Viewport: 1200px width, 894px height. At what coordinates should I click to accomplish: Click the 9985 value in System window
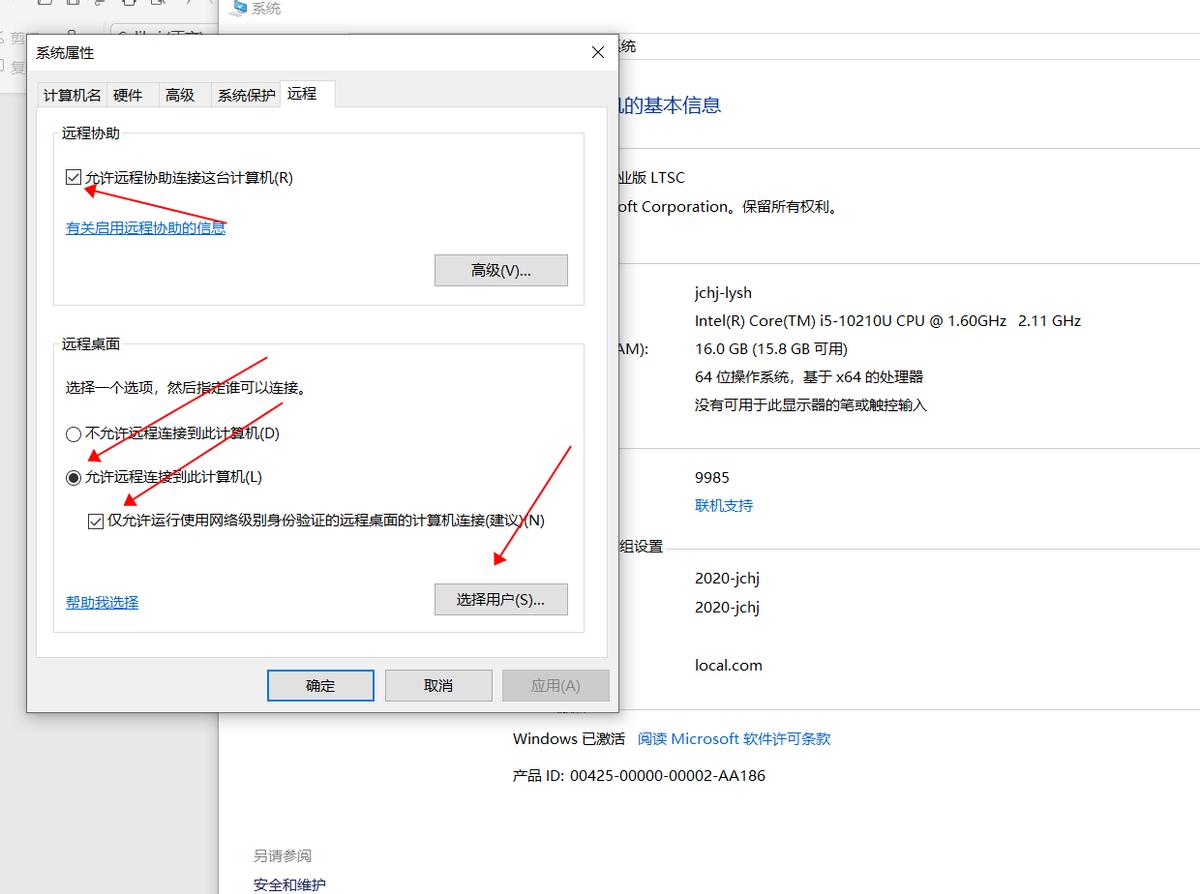pyautogui.click(x=712, y=477)
